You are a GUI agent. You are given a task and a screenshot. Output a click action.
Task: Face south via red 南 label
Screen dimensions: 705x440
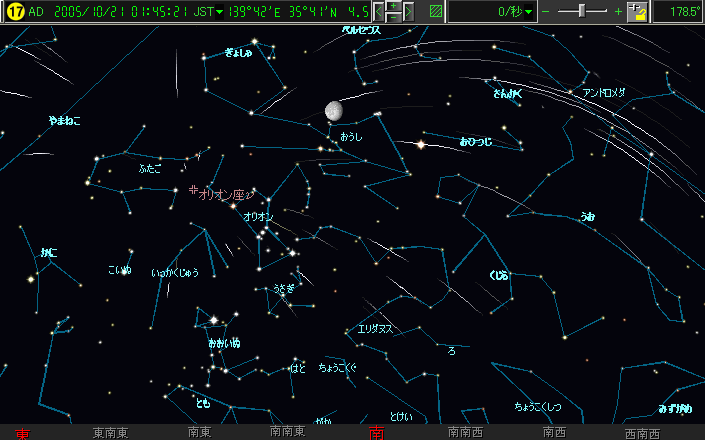click(x=376, y=434)
